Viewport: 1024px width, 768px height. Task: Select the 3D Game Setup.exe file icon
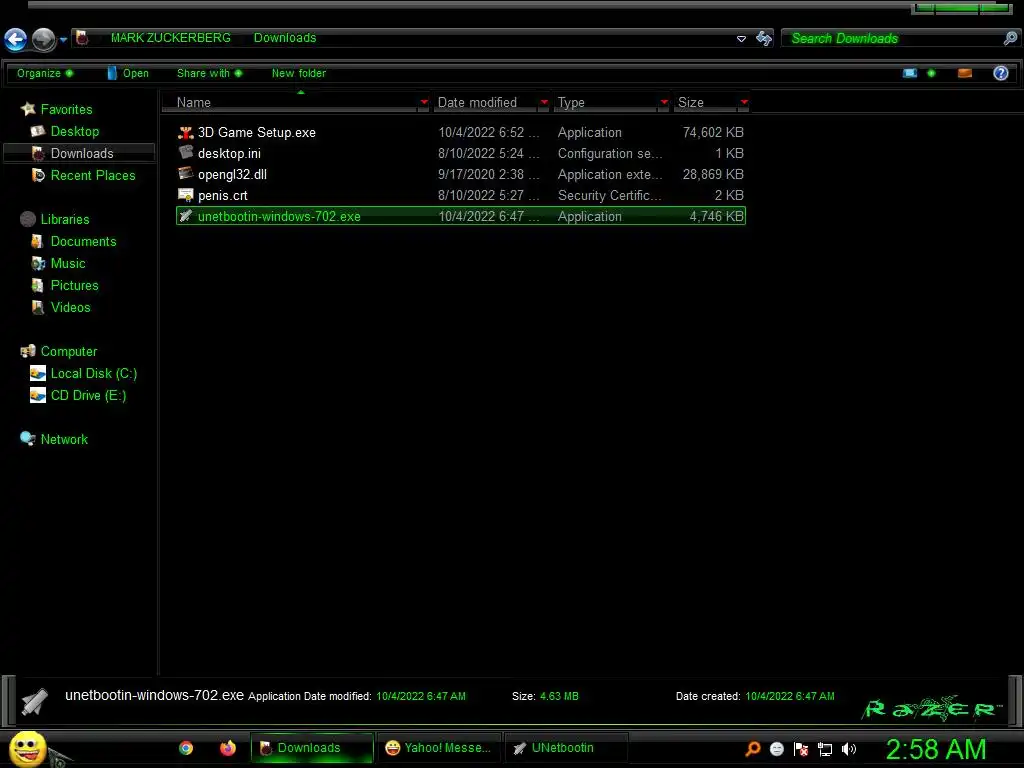pos(185,133)
